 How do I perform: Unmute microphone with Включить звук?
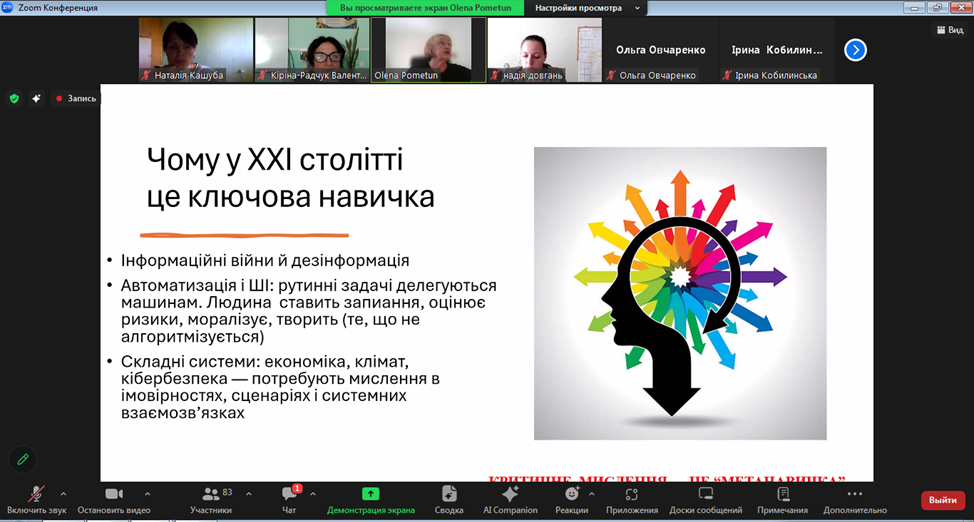tap(36, 495)
